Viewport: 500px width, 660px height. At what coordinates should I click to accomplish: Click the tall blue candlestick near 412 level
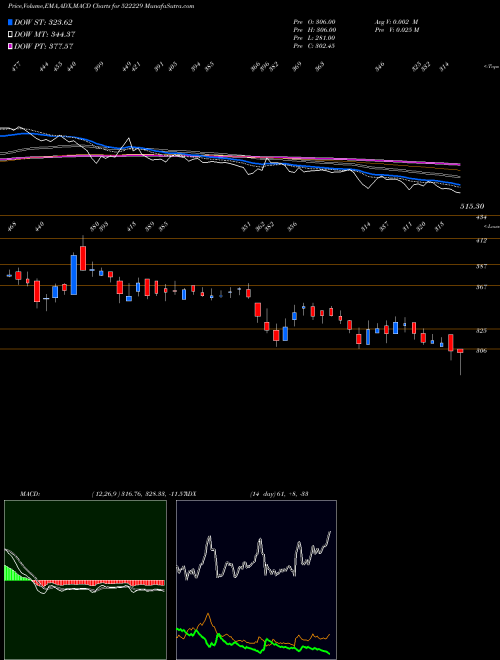tap(74, 274)
